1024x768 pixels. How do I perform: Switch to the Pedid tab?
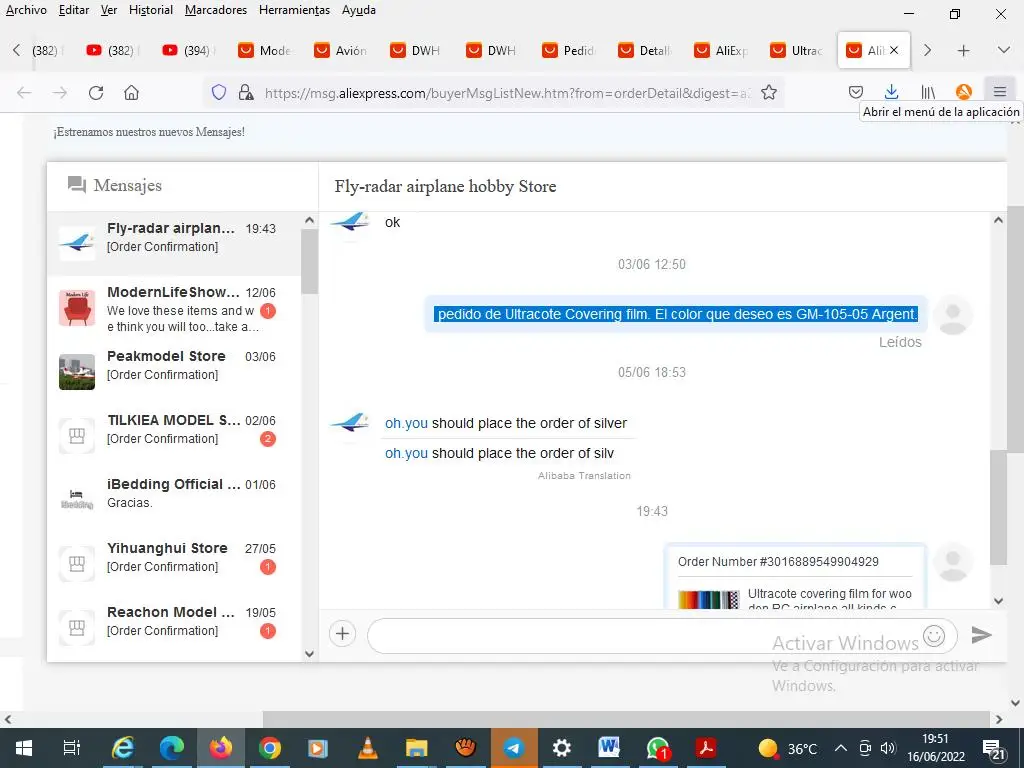point(570,50)
